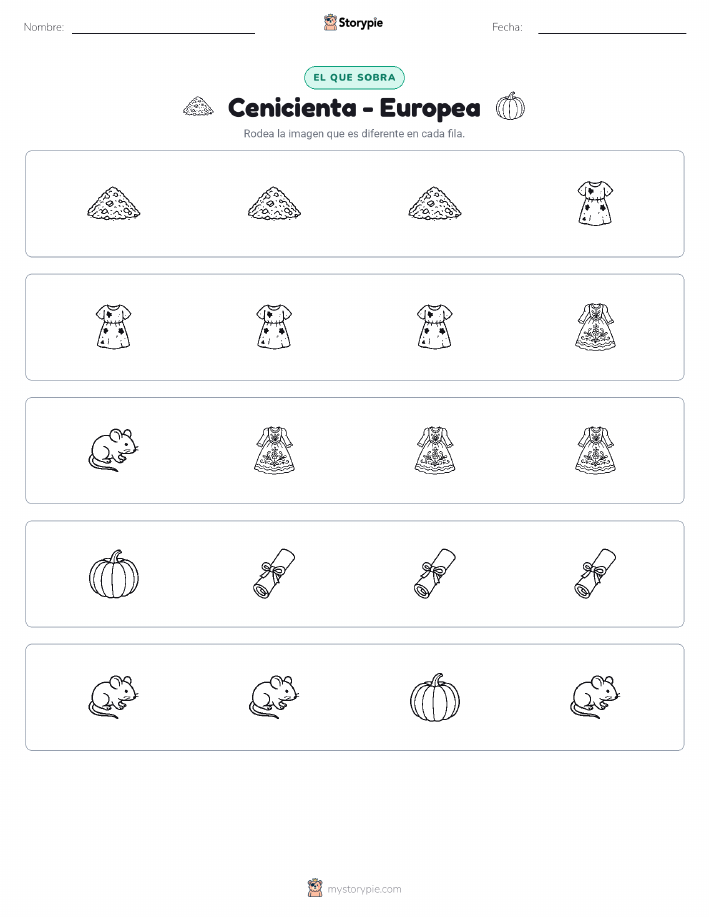Select the pumpkin in the fifth row
The width and height of the screenshot is (709, 917).
[435, 697]
